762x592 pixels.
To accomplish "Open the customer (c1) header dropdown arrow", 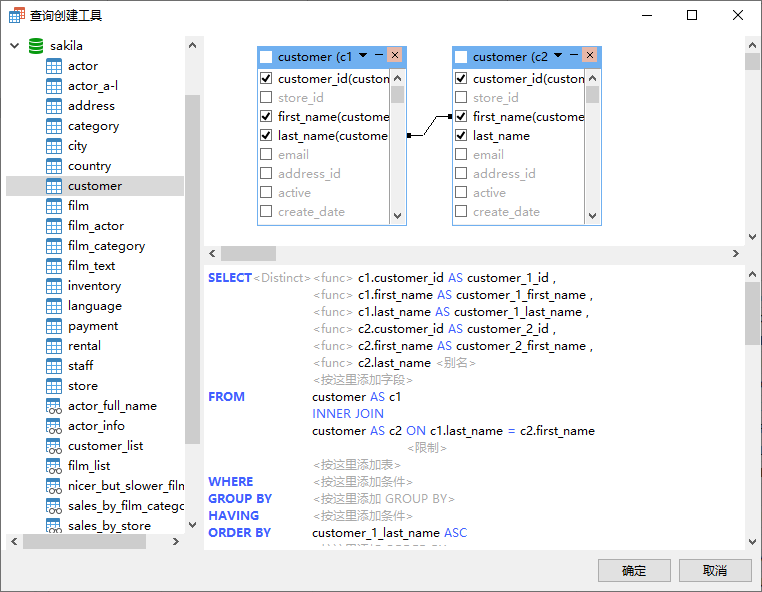I will pyautogui.click(x=363, y=55).
